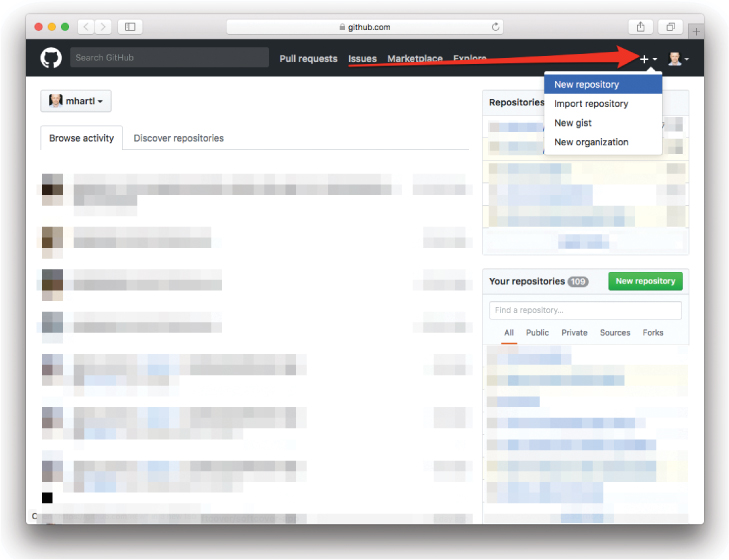Open the plus create-new dropdown
The image size is (729, 560).
coord(648,59)
